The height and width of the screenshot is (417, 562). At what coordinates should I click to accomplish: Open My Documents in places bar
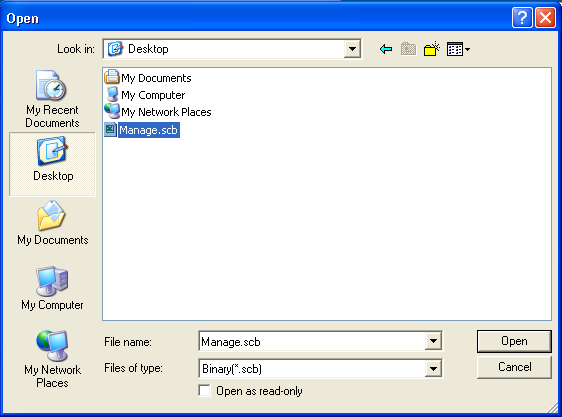tap(52, 223)
